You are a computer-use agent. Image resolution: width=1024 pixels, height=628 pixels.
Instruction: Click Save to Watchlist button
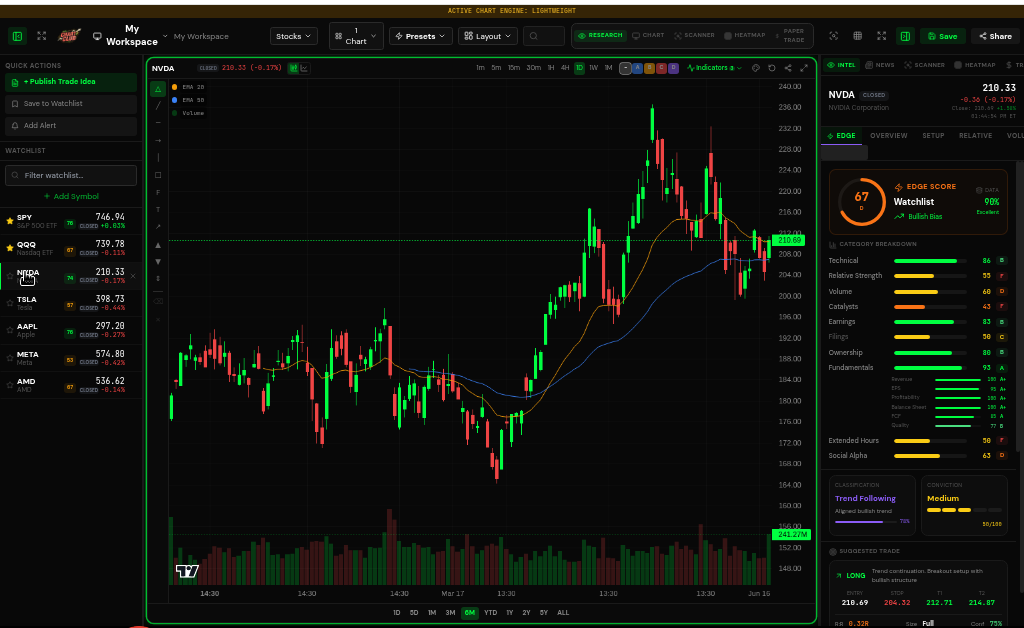(71, 104)
